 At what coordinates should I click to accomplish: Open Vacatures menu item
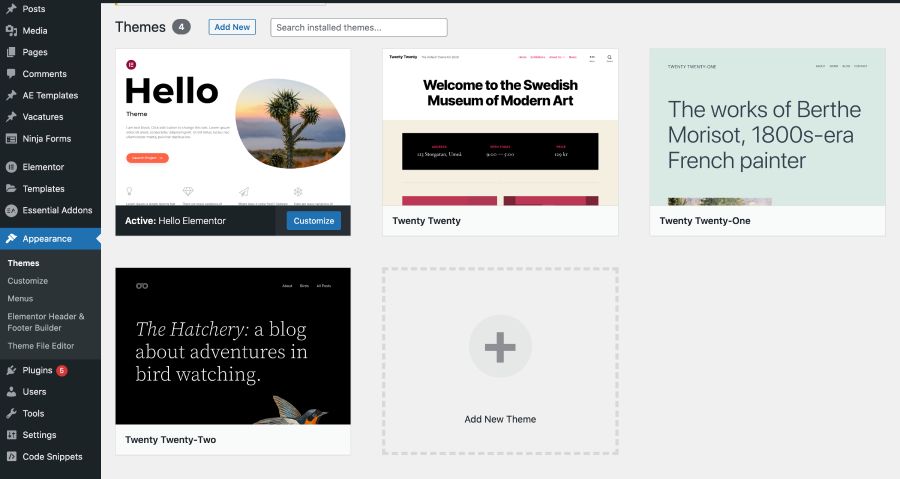tap(42, 116)
